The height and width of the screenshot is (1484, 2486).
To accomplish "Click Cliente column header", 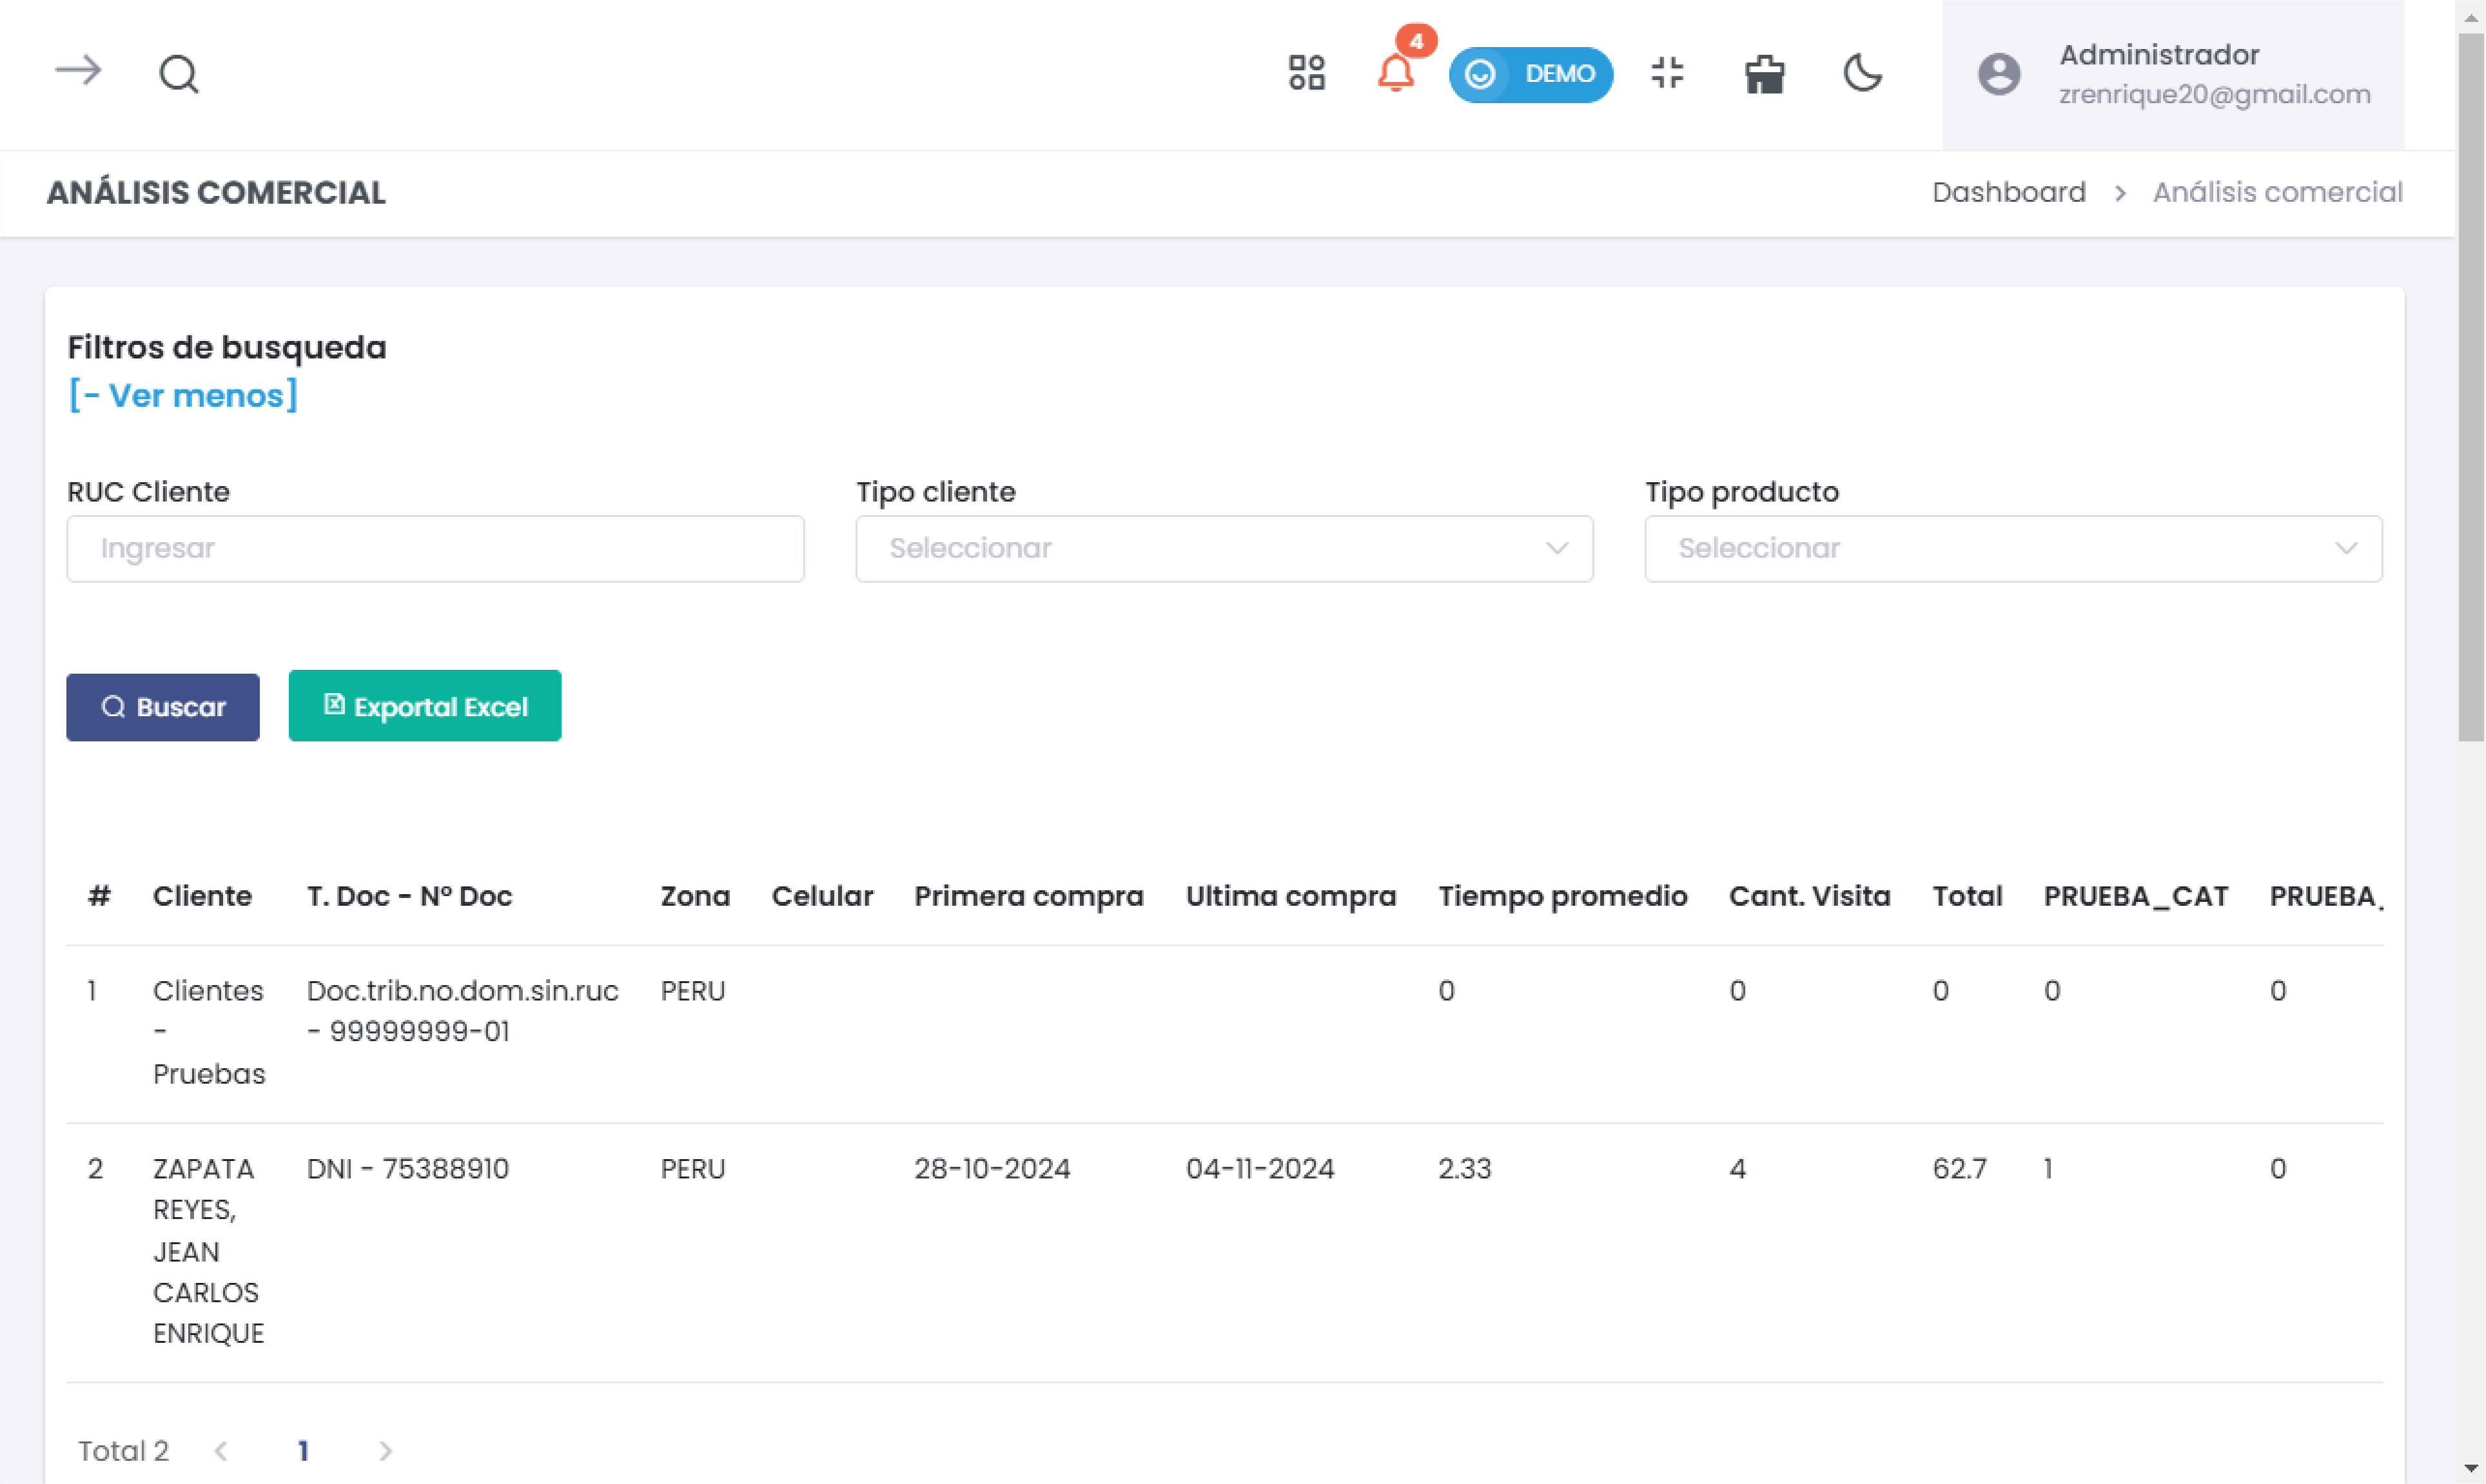I will 202,896.
